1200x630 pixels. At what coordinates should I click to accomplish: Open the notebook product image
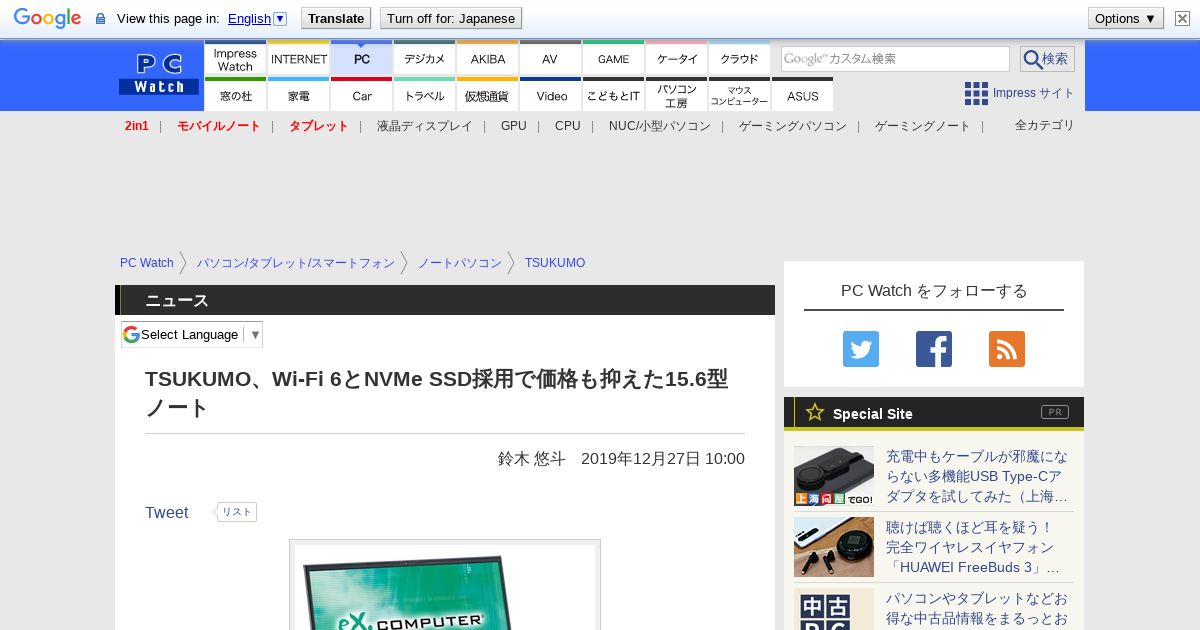pos(445,585)
